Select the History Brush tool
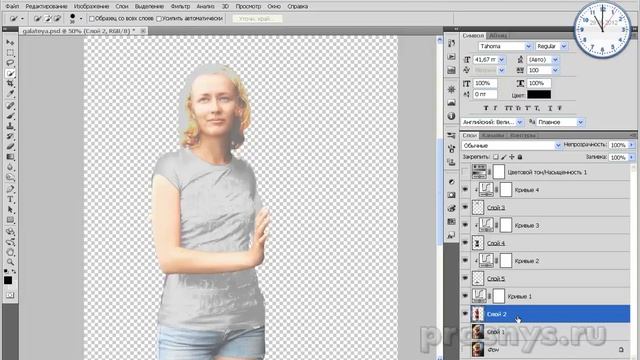 tap(10, 136)
